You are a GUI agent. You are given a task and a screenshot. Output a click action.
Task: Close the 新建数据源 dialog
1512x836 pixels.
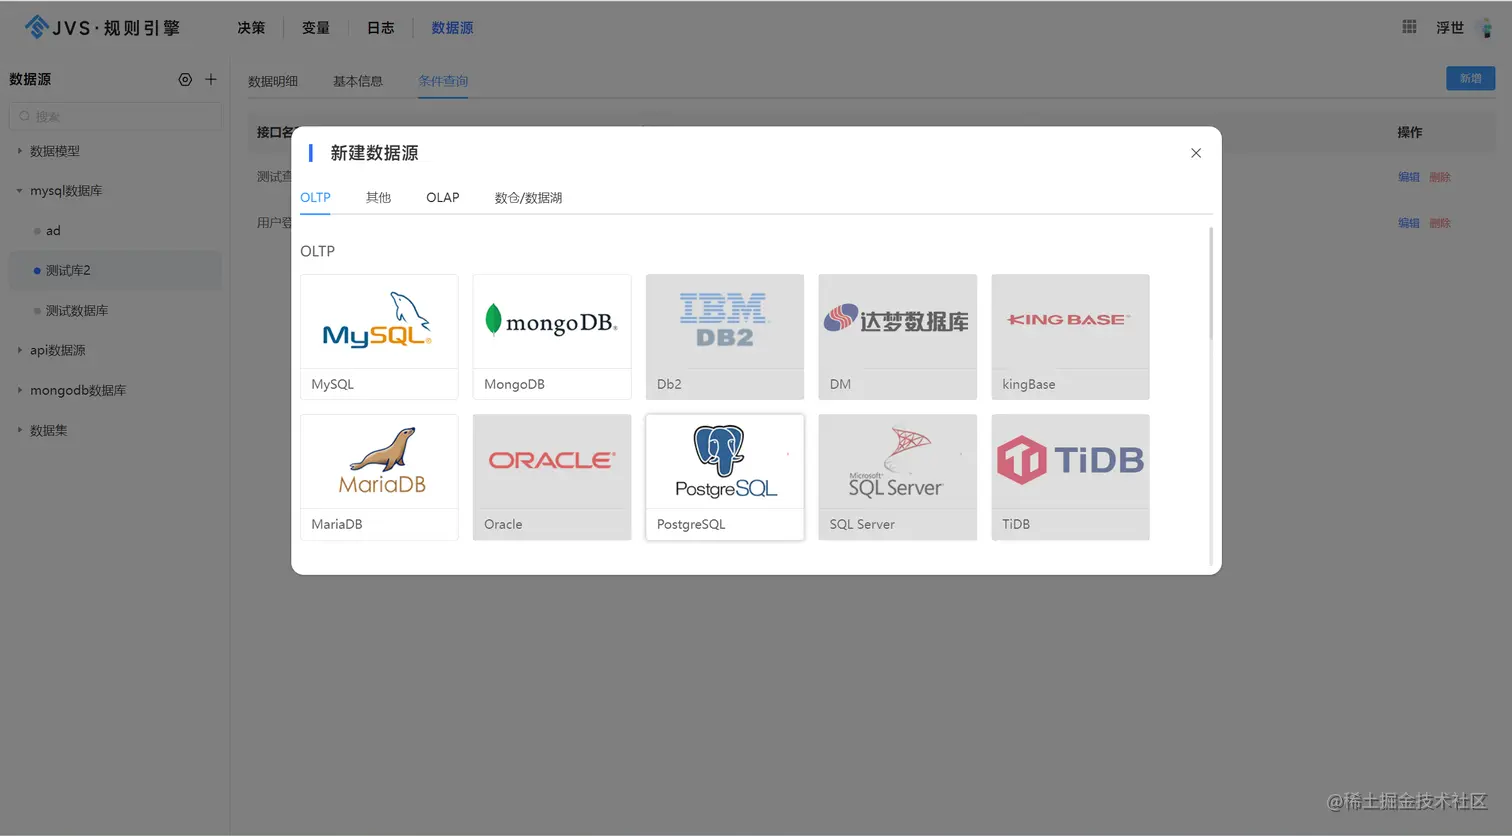[x=1196, y=153]
